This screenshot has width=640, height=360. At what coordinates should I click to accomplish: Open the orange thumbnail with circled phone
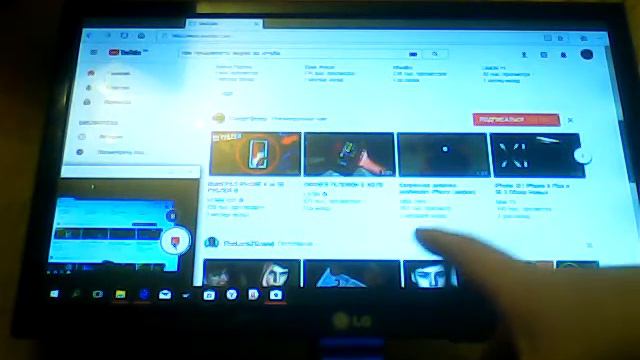[x=256, y=154]
